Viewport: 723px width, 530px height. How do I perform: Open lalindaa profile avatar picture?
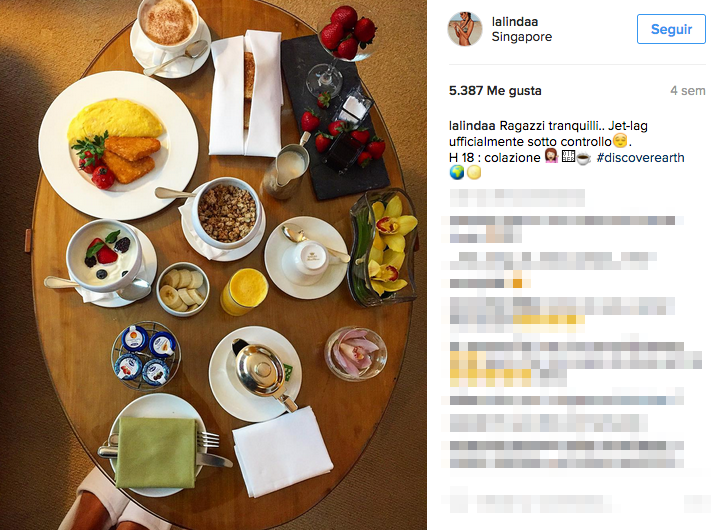coord(465,29)
